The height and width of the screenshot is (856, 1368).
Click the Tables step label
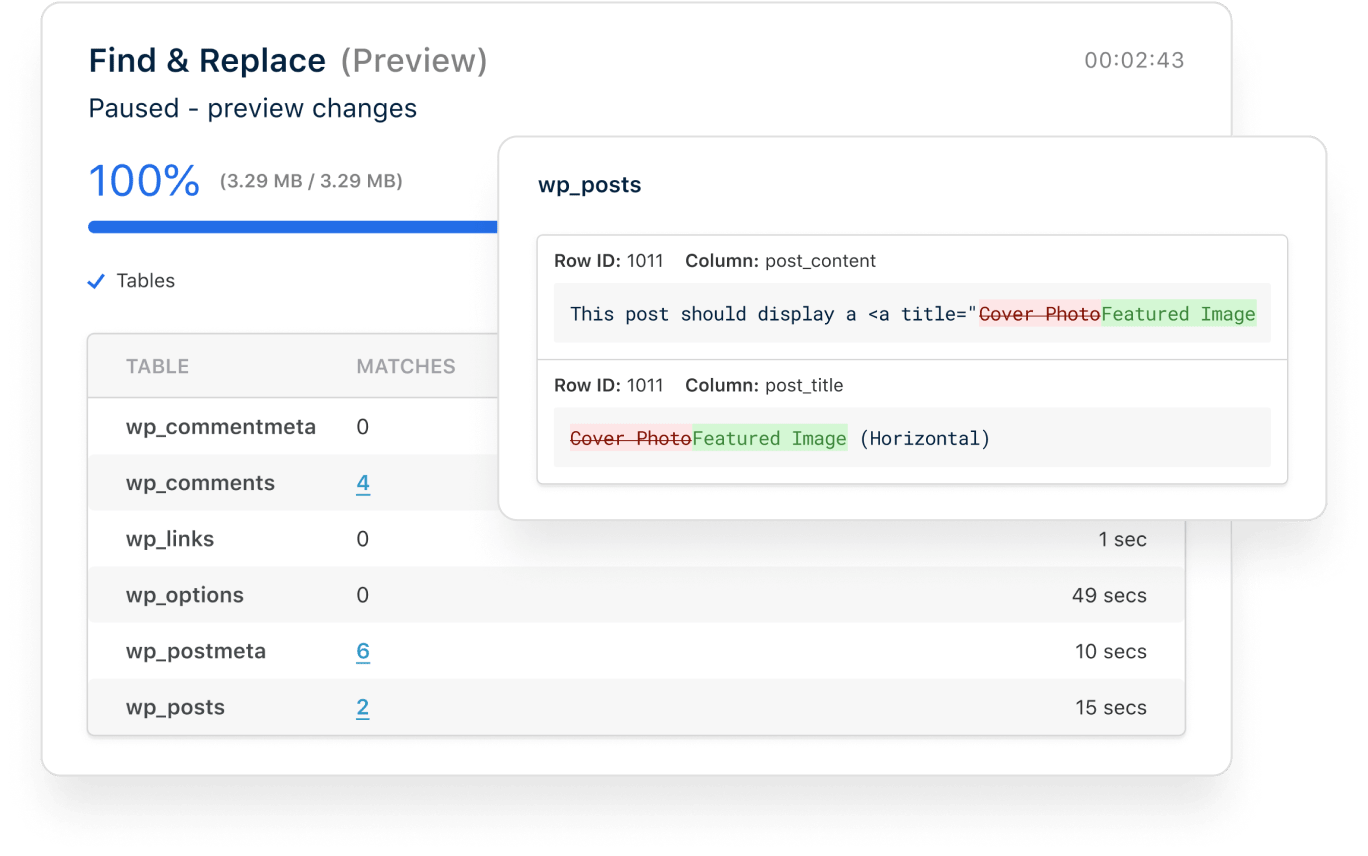point(146,281)
